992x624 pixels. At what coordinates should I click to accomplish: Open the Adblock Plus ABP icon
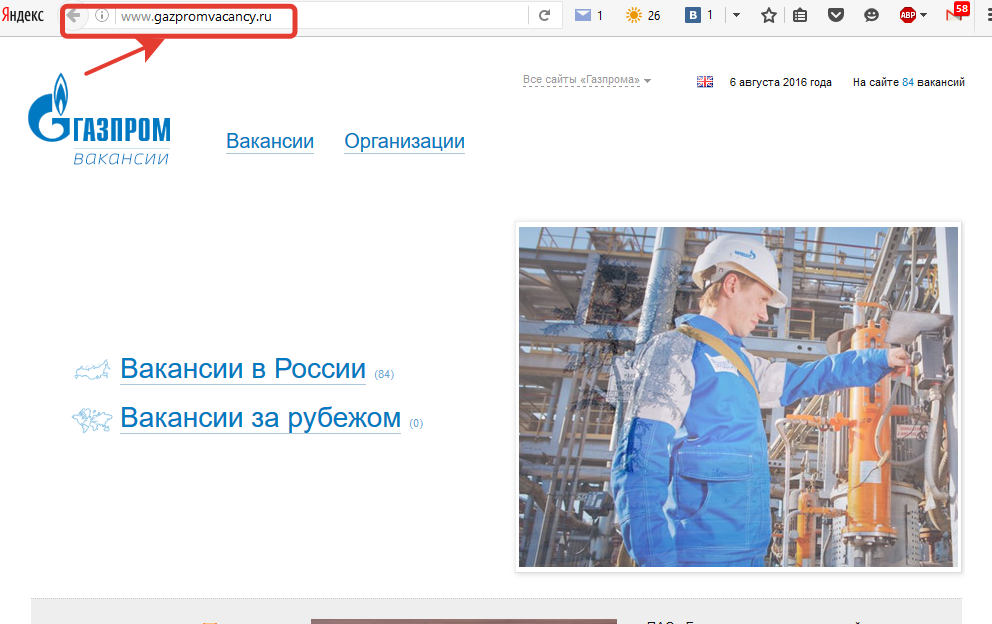tap(907, 15)
